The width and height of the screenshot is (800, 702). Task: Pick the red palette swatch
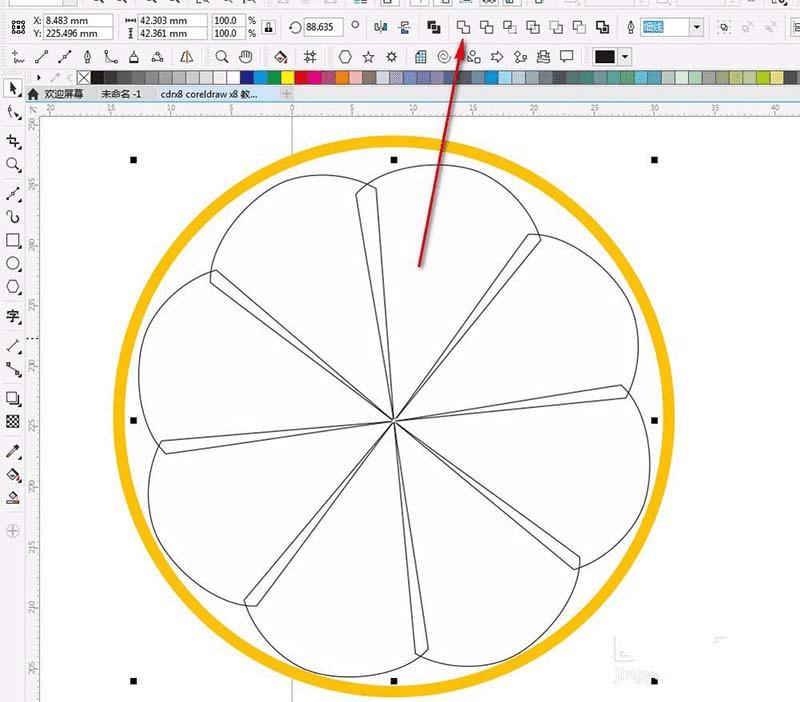point(302,78)
